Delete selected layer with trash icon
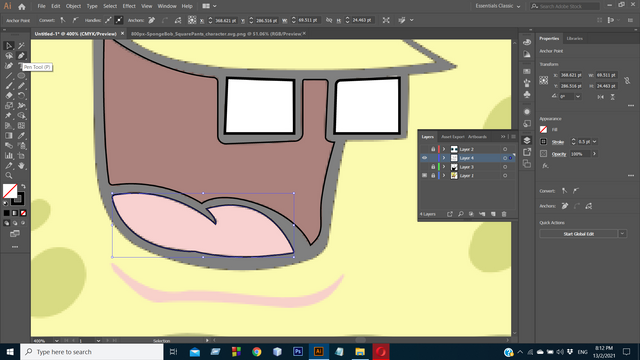 click(x=504, y=214)
